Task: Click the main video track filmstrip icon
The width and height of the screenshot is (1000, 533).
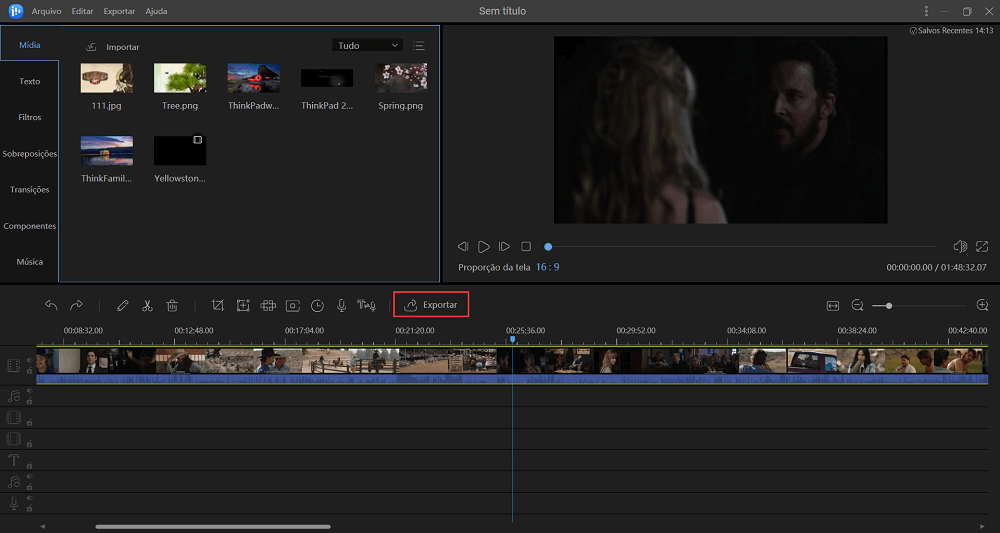Action: (13, 365)
